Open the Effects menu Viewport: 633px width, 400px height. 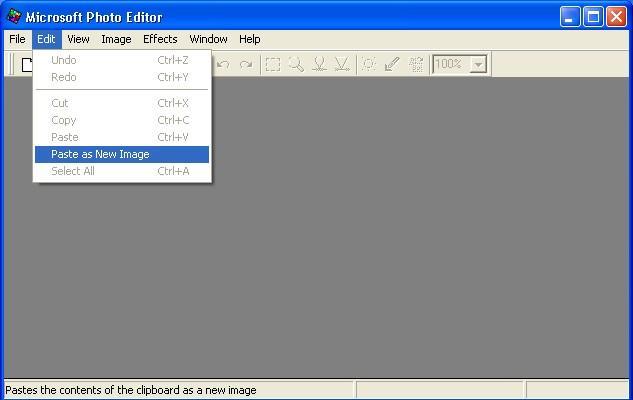160,39
